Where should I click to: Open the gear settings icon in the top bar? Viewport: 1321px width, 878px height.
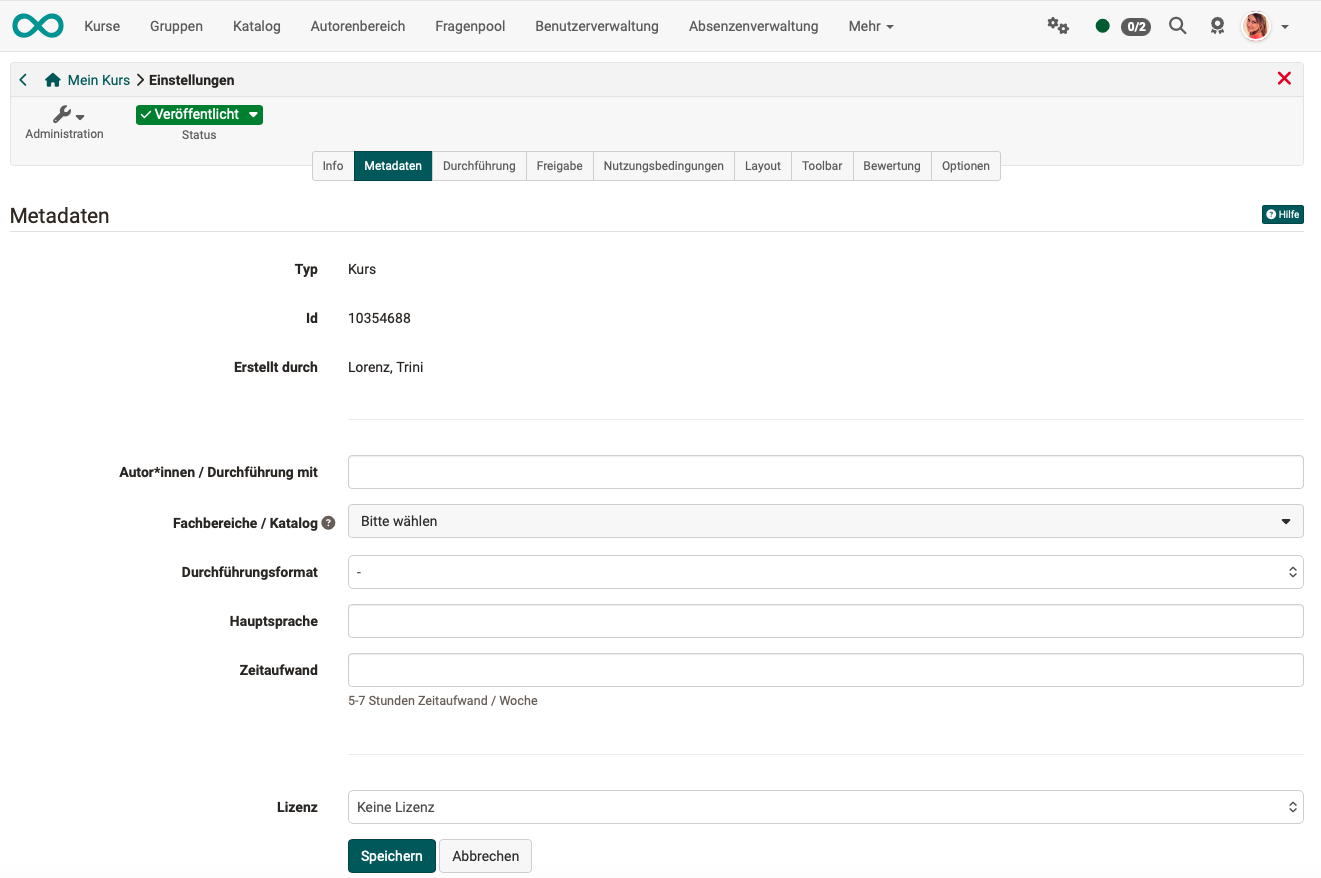coord(1058,25)
